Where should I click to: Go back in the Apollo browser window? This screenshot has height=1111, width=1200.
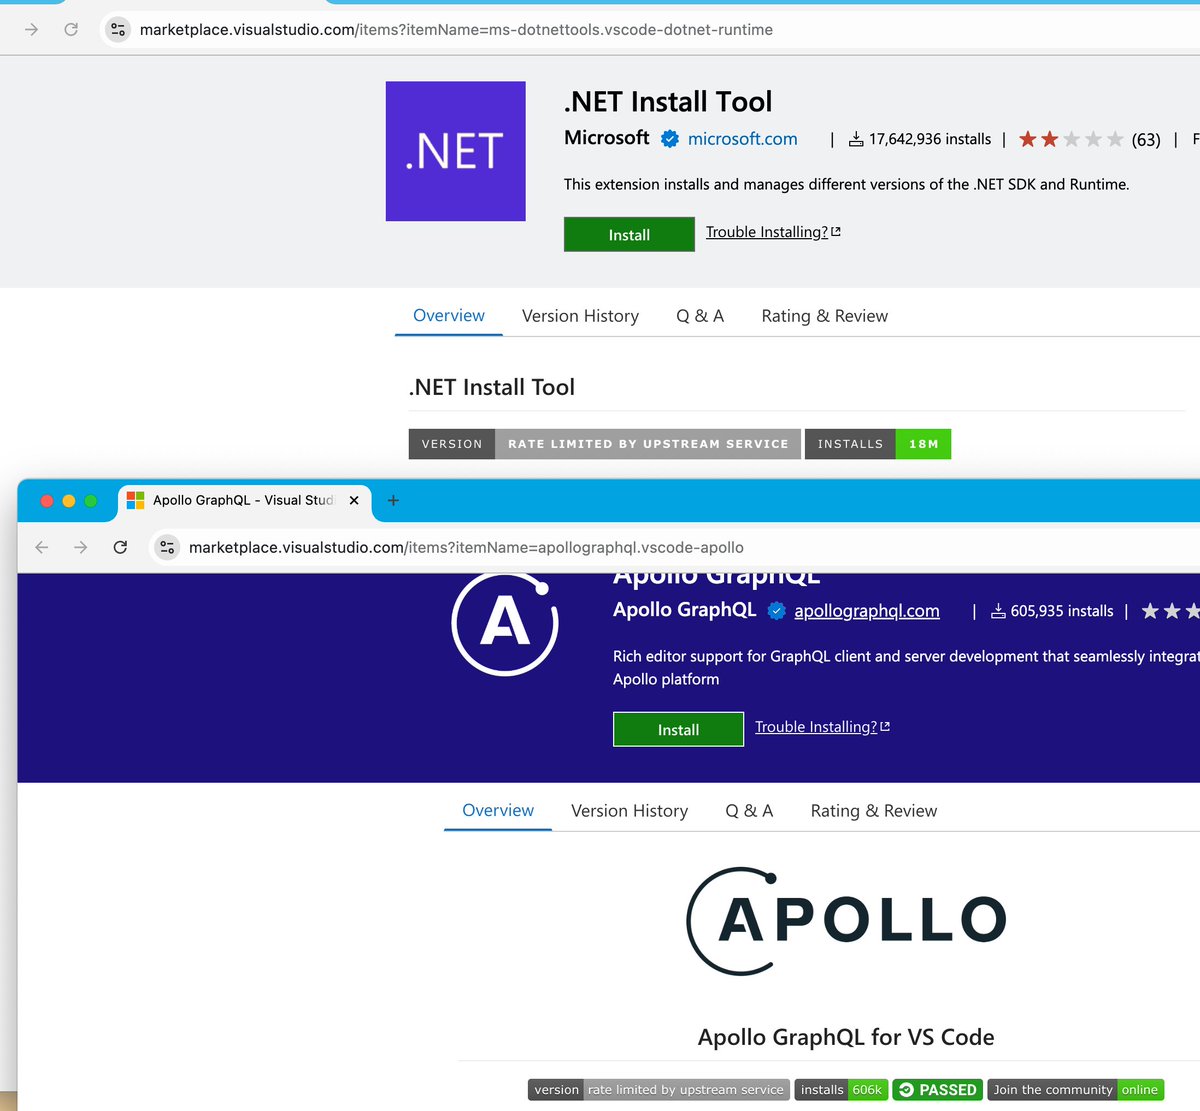[x=41, y=547]
